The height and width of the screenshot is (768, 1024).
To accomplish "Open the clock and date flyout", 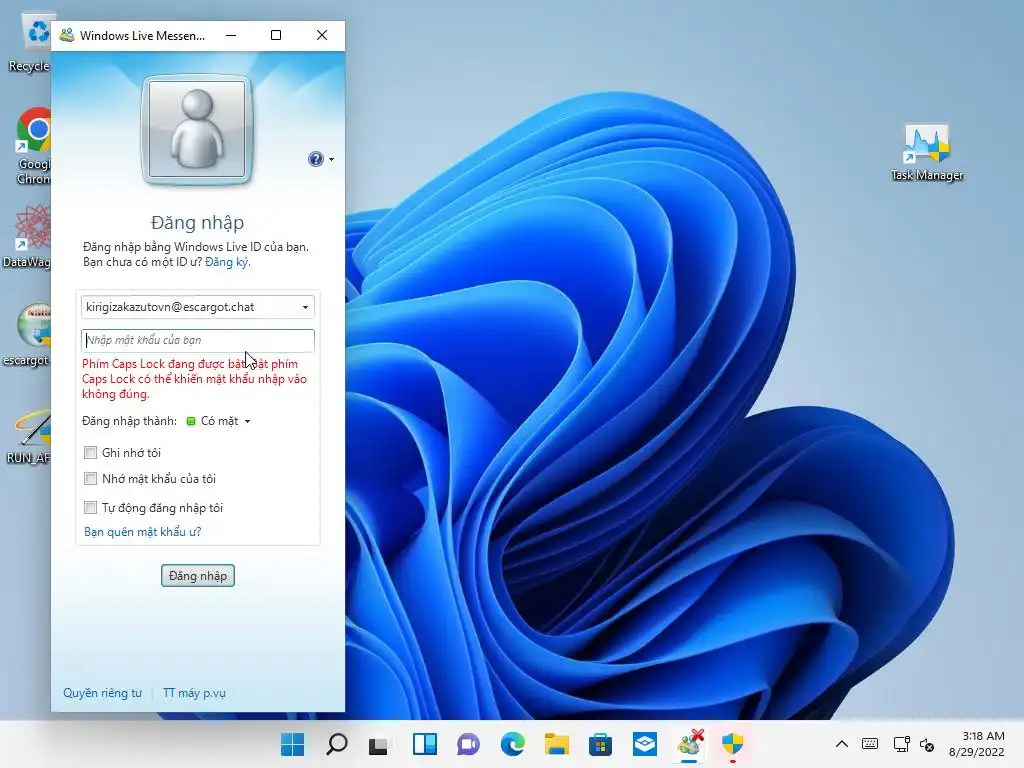I will [976, 744].
